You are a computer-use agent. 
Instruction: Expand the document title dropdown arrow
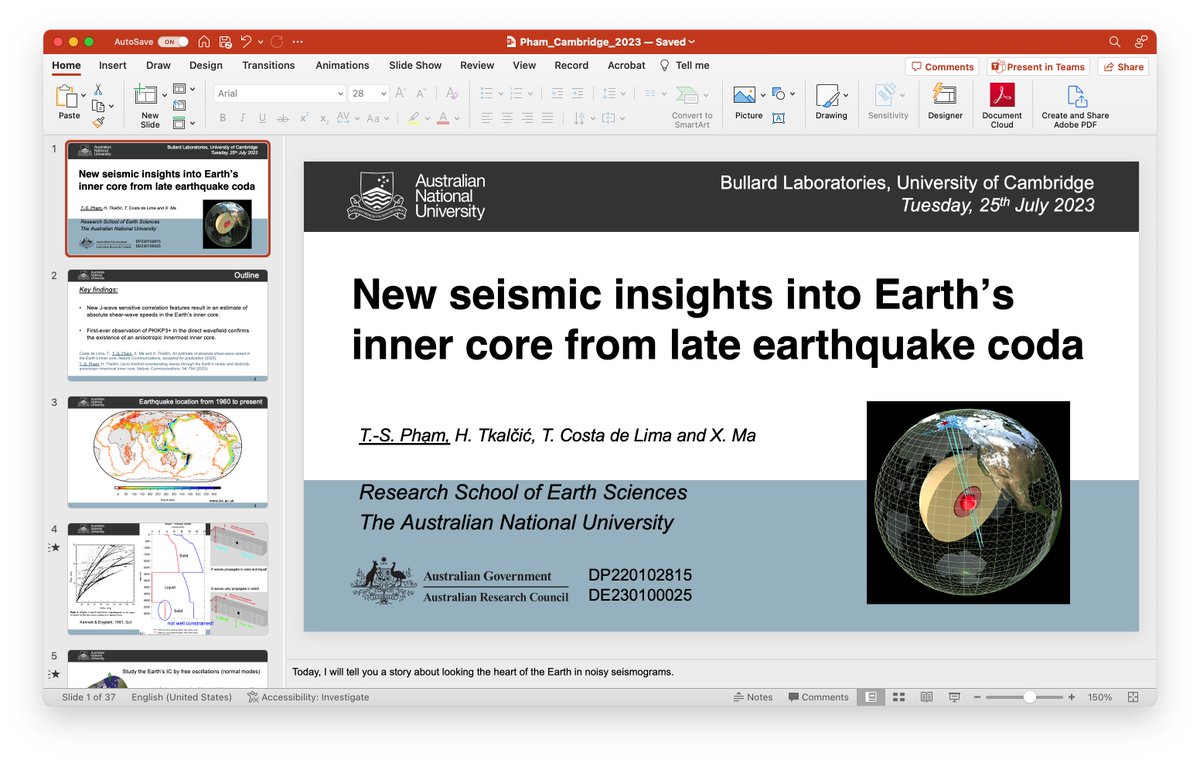tap(692, 42)
